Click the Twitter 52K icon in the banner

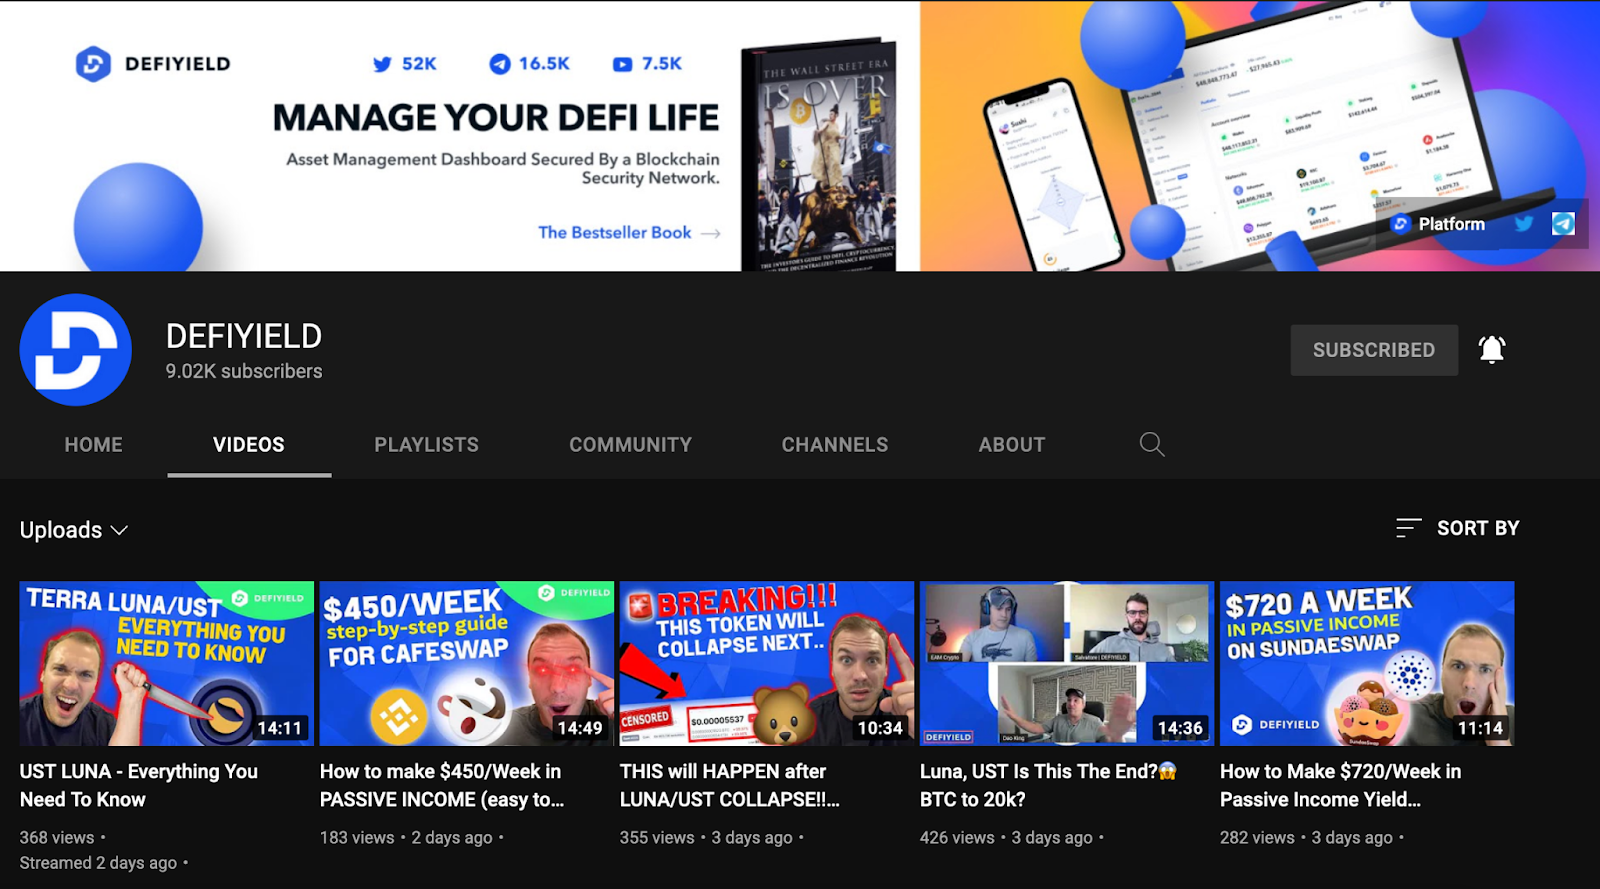point(382,64)
